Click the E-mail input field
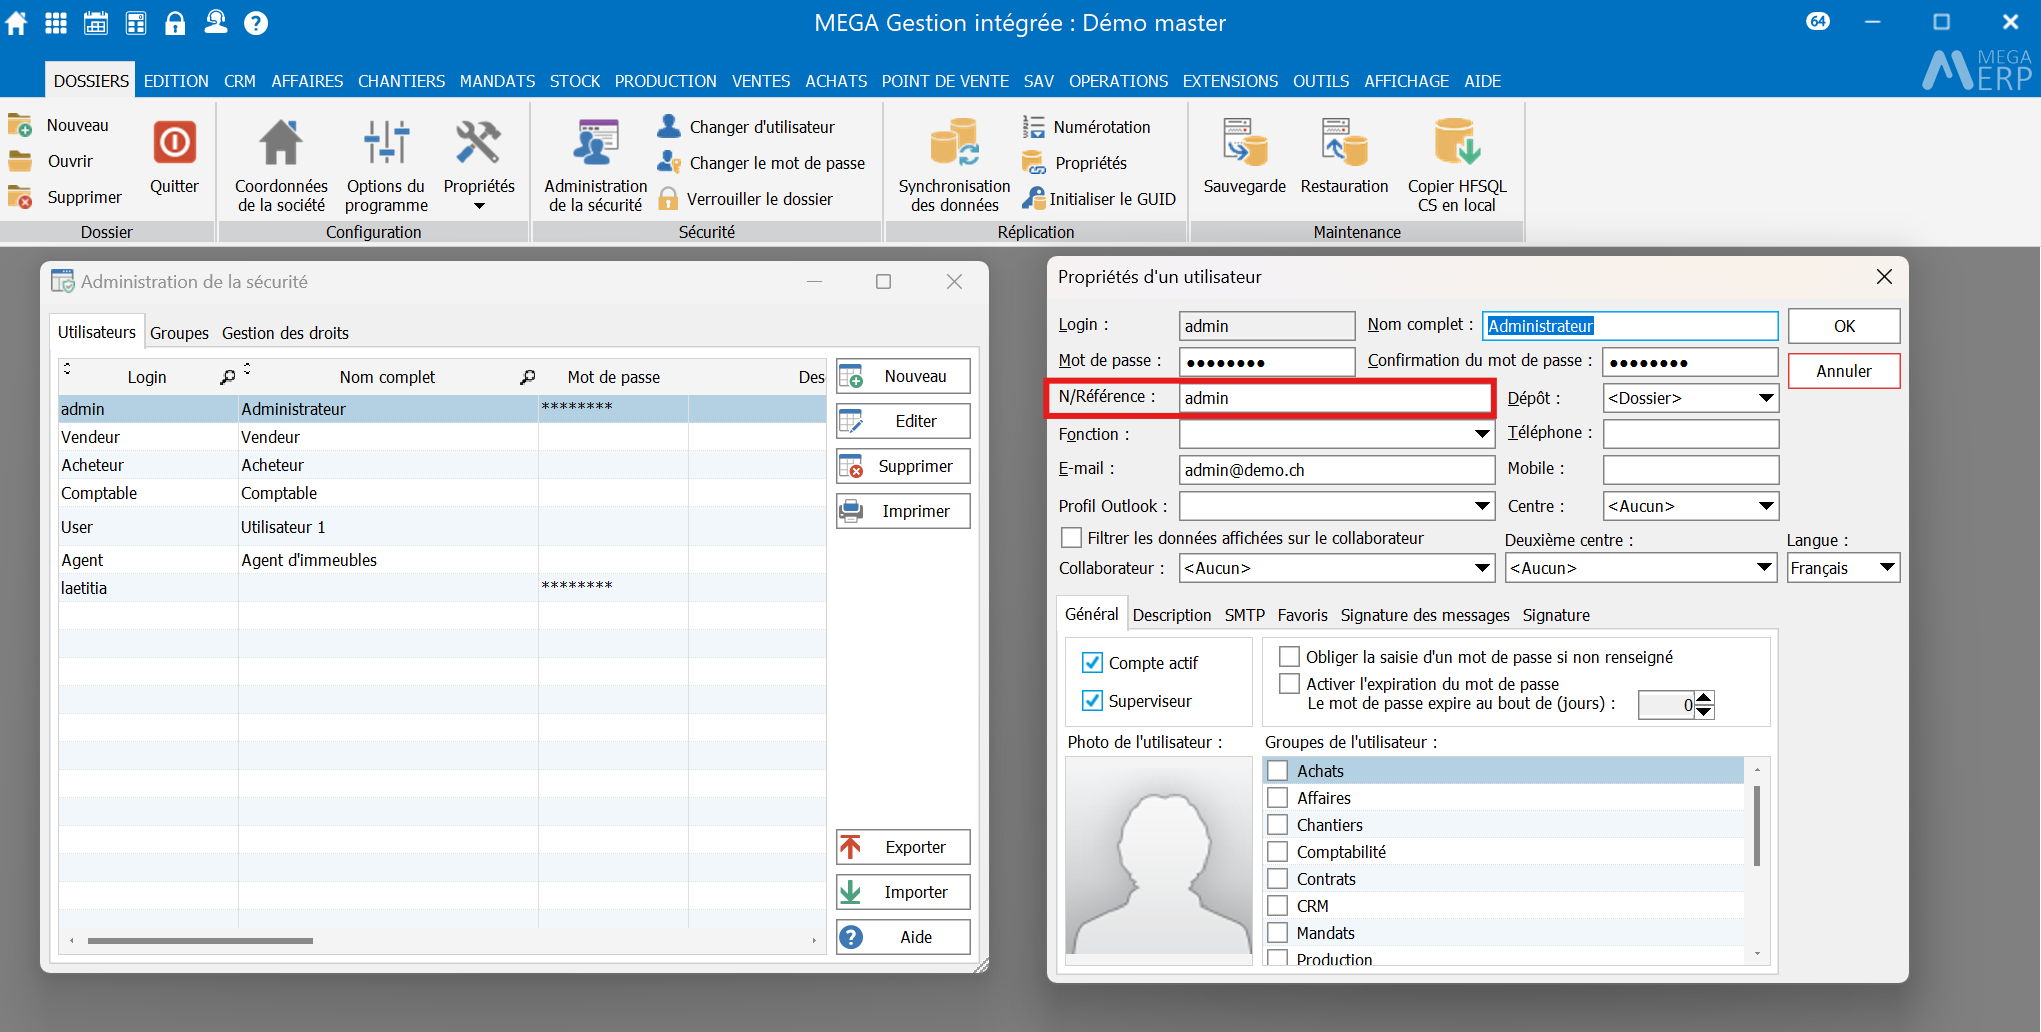Screen dimensions: 2041x1032 click(x=1336, y=470)
